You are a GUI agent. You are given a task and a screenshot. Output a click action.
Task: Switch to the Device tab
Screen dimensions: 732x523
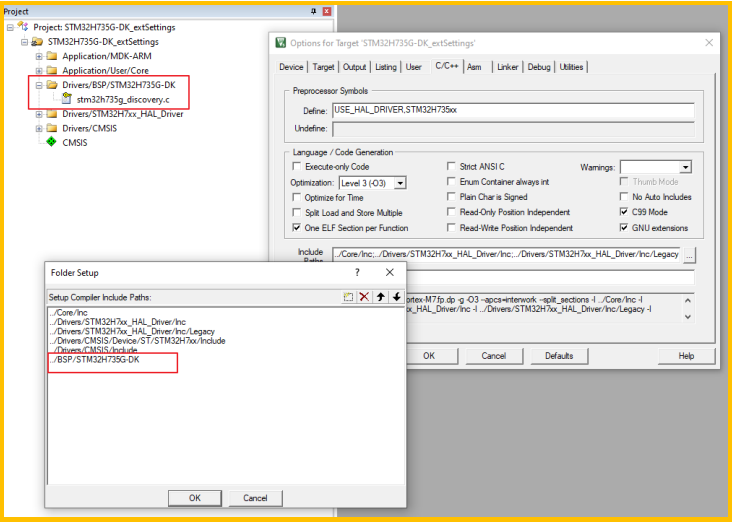291,67
